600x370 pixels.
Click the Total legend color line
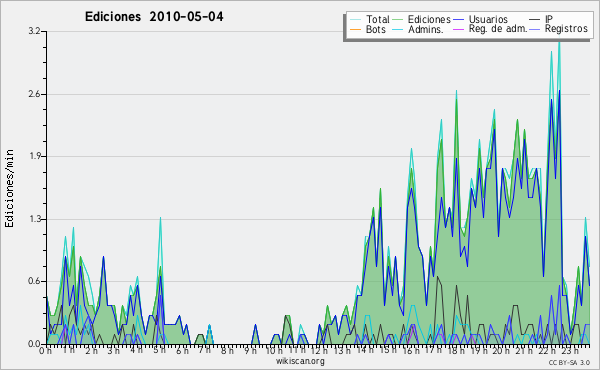tap(355, 20)
